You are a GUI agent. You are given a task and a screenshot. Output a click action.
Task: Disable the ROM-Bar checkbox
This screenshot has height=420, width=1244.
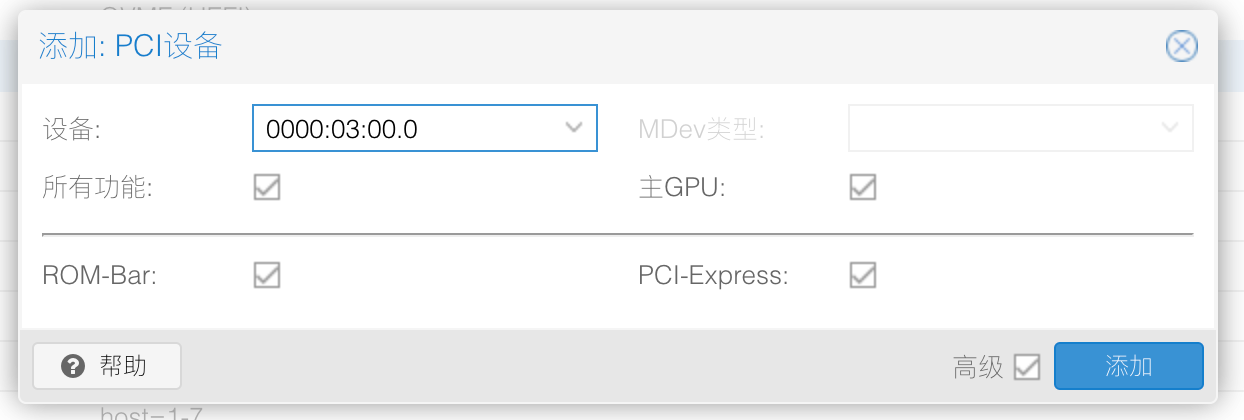pos(267,275)
